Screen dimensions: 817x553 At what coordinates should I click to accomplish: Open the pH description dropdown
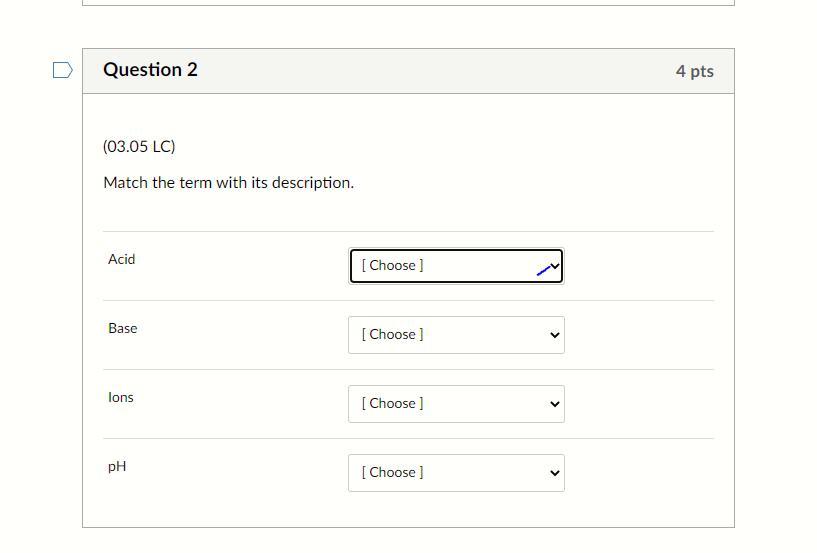tap(455, 473)
